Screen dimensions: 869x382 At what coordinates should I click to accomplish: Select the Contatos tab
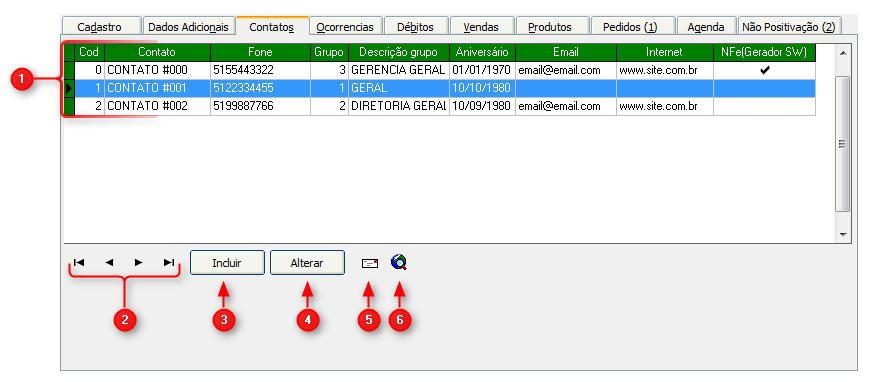(272, 26)
